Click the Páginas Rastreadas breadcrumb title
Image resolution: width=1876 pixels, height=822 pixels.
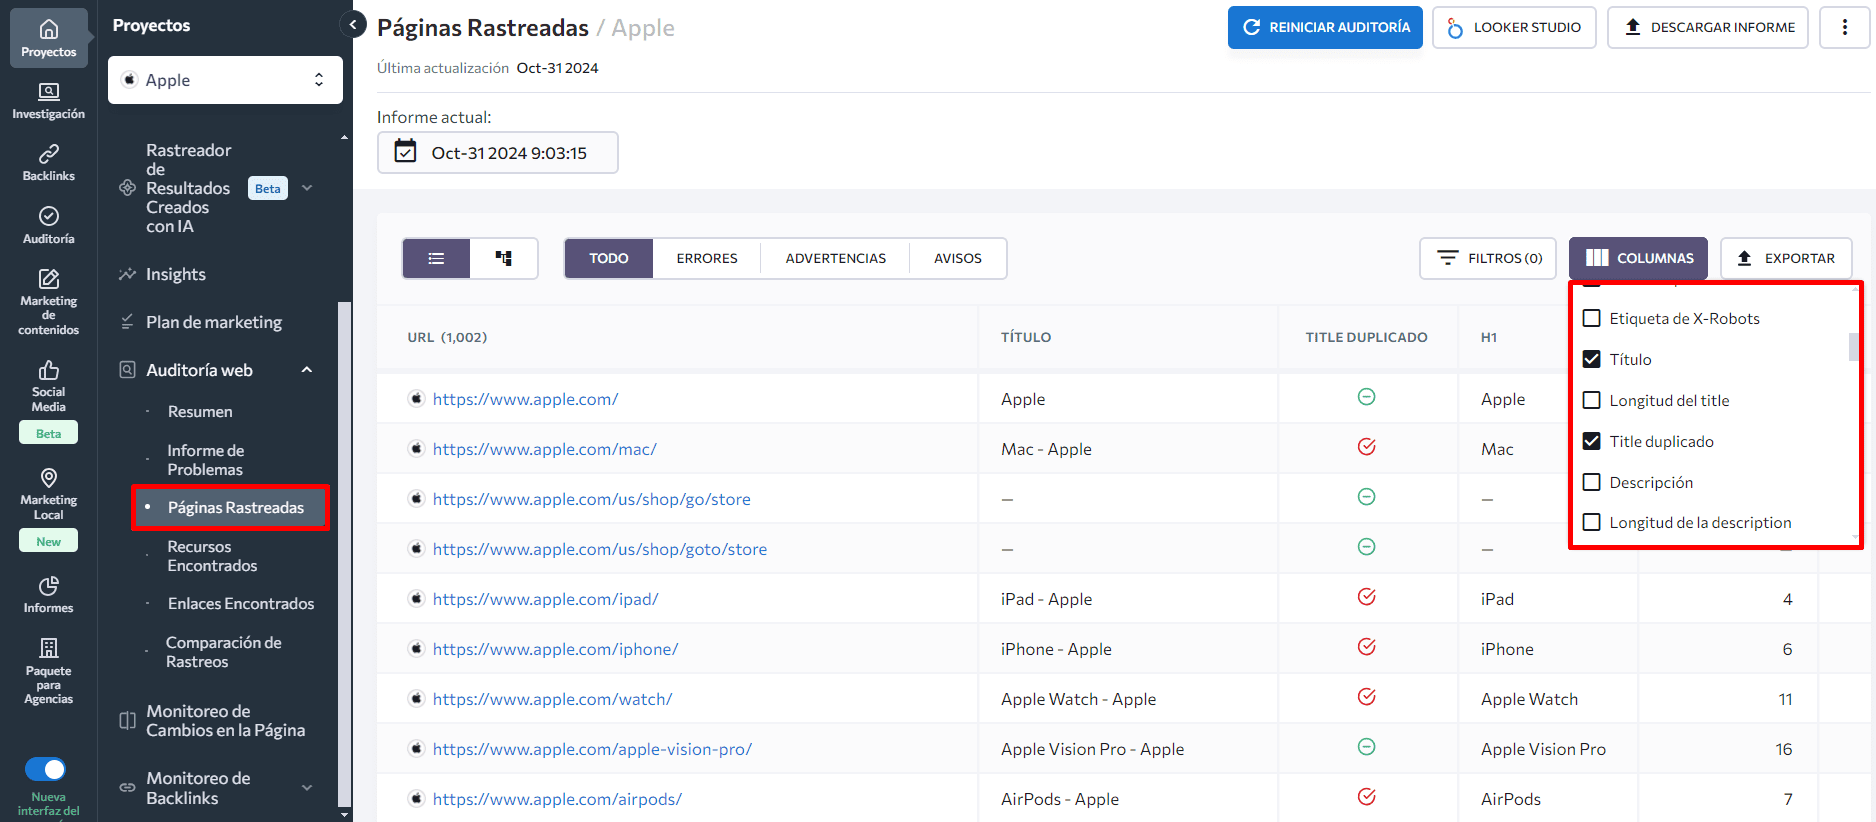coord(482,28)
